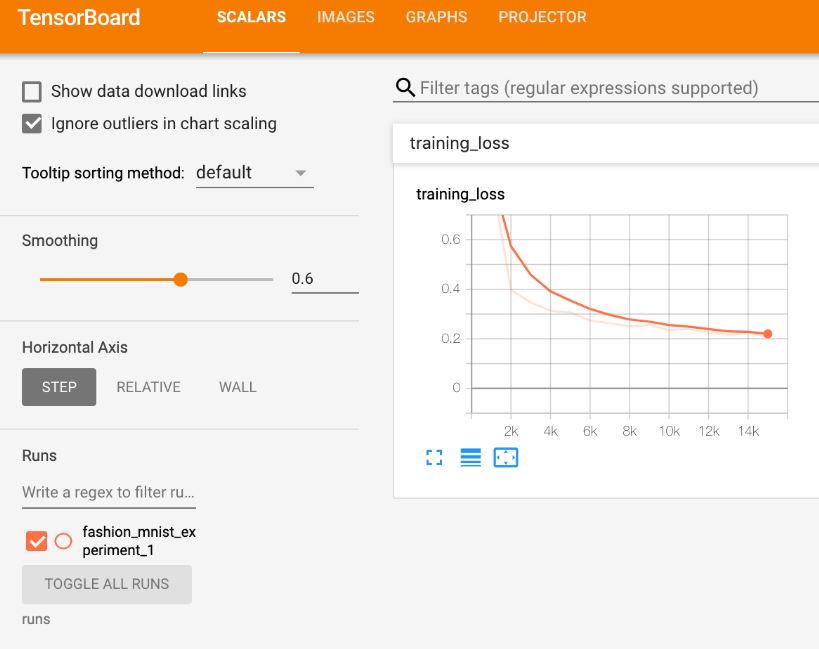The width and height of the screenshot is (819, 649).
Task: Select WALL horizontal axis mode
Action: [x=238, y=387]
